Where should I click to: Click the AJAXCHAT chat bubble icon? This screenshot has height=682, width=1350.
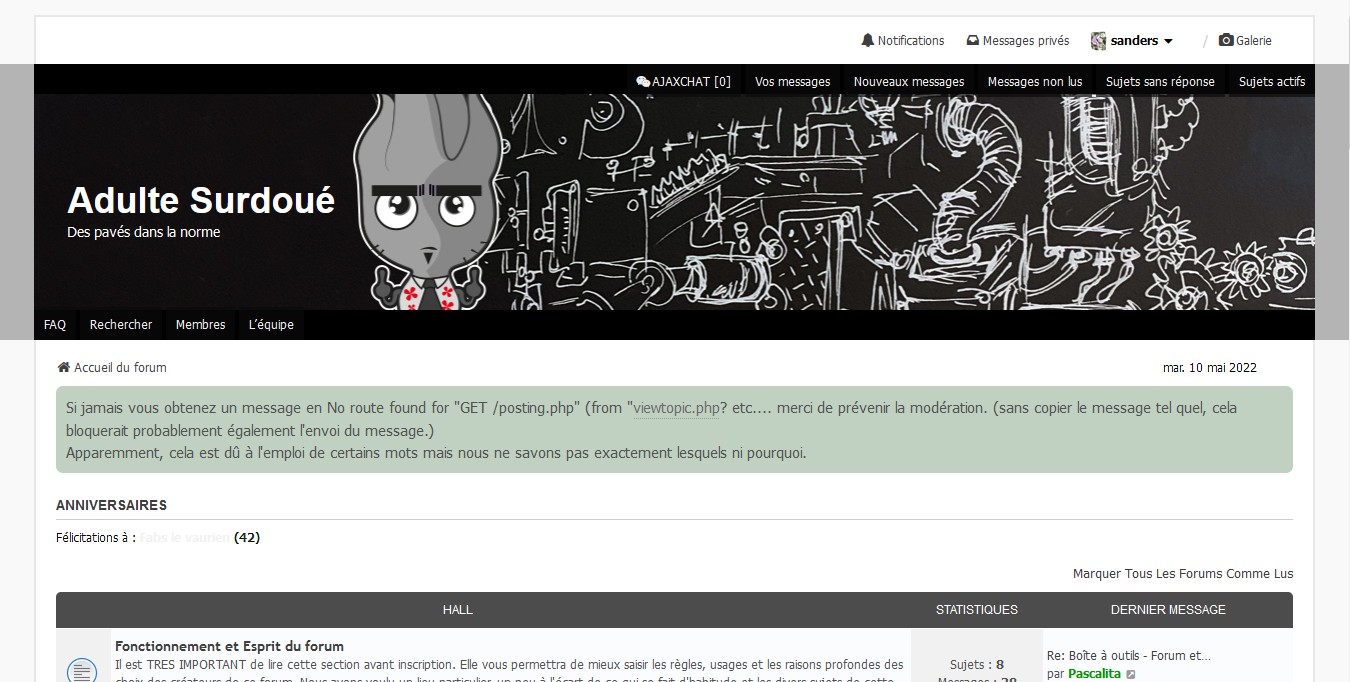tap(643, 82)
